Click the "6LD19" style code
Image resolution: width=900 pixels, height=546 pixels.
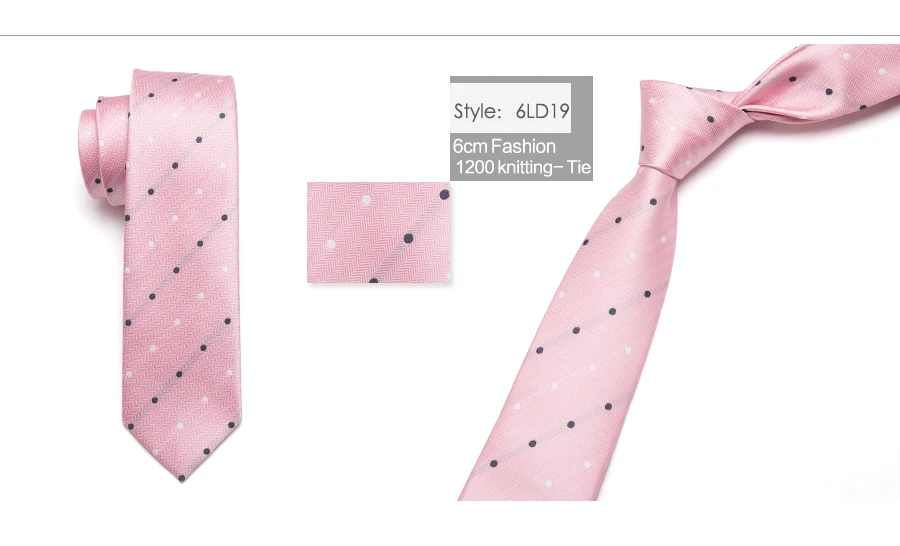tap(542, 110)
